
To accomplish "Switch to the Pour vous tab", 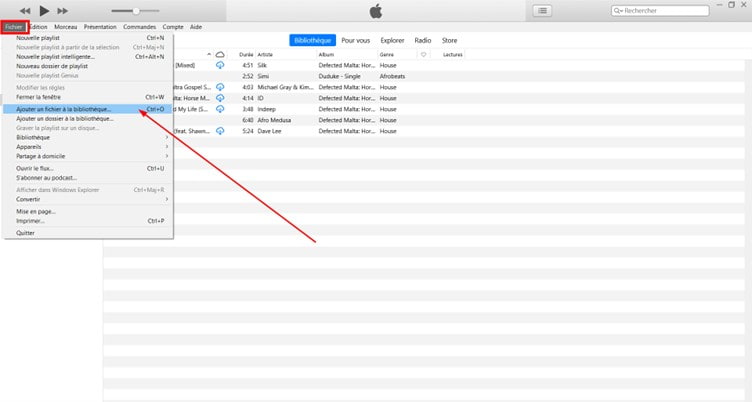I will pos(355,40).
